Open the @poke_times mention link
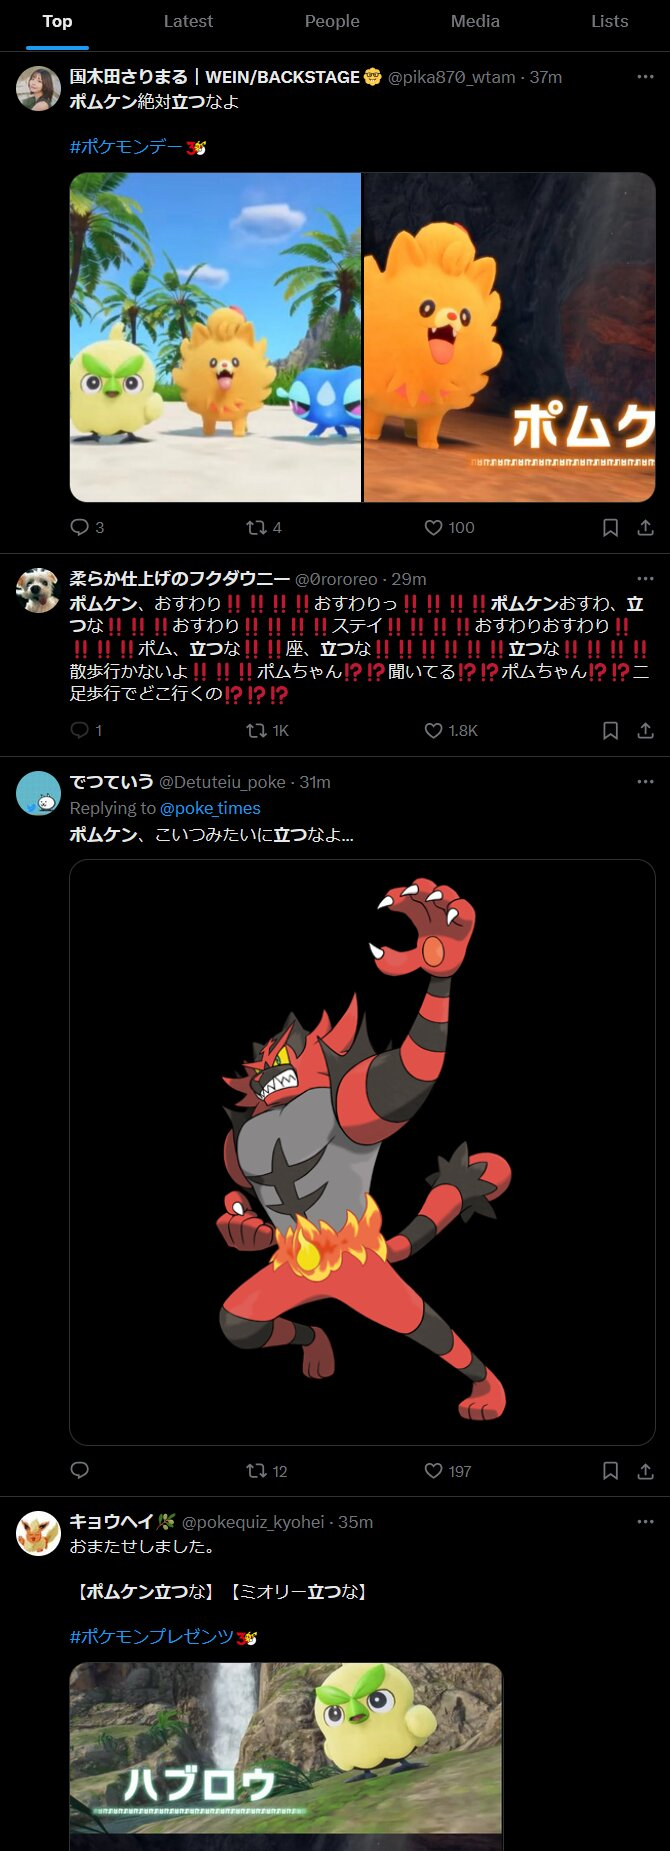This screenshot has height=1851, width=670. (210, 808)
